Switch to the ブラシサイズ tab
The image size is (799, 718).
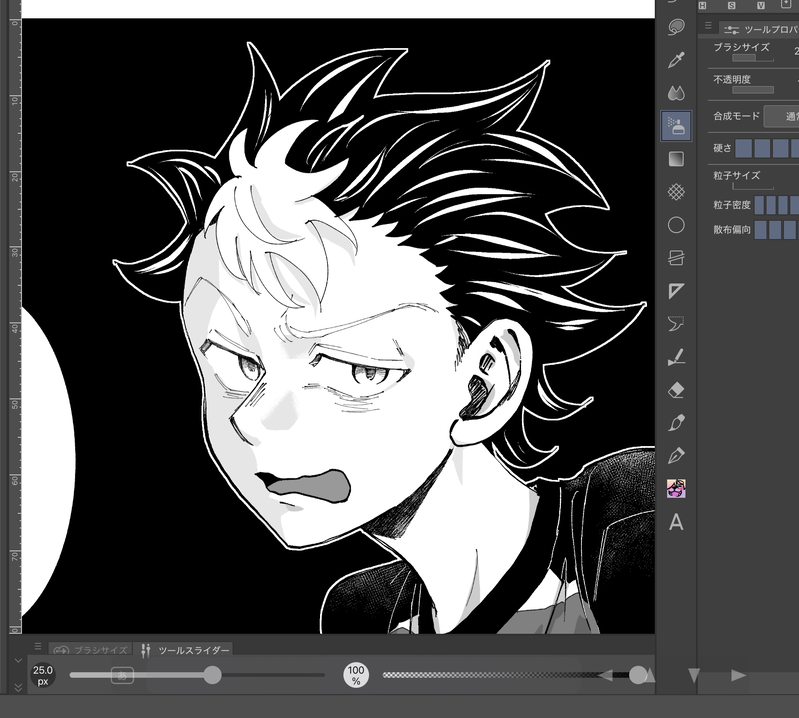click(90, 650)
